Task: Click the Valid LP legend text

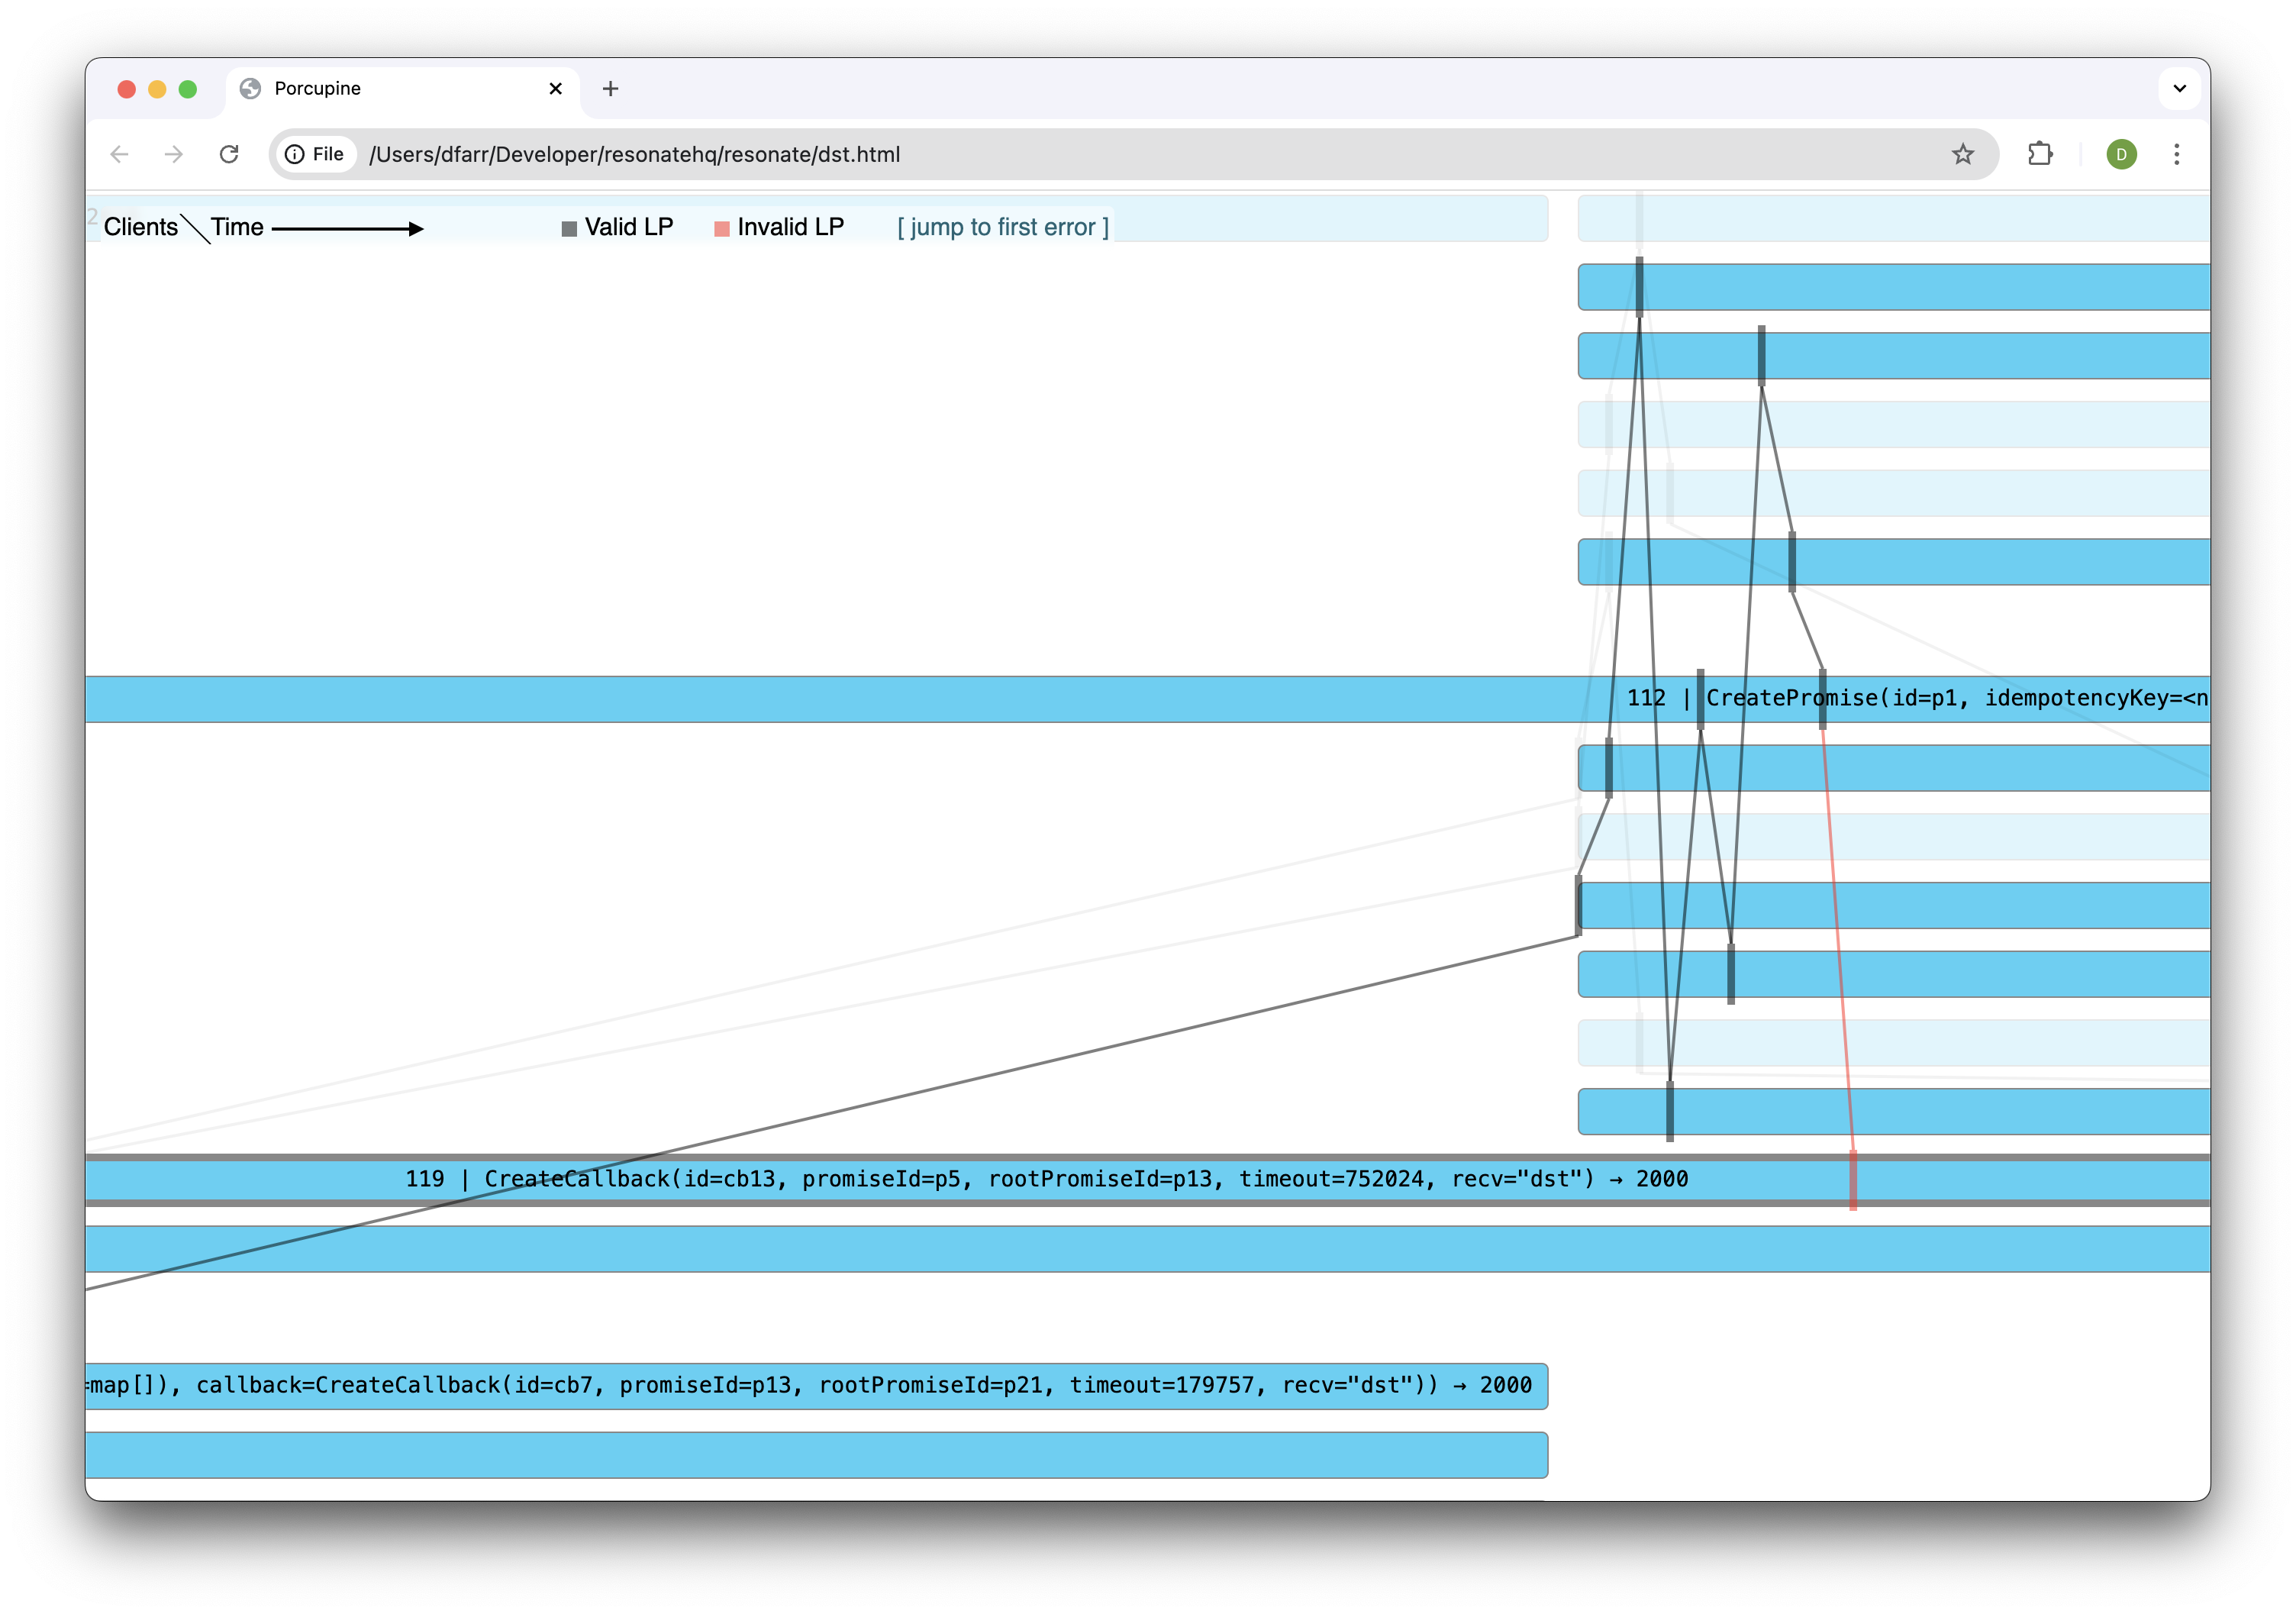Action: (x=628, y=227)
